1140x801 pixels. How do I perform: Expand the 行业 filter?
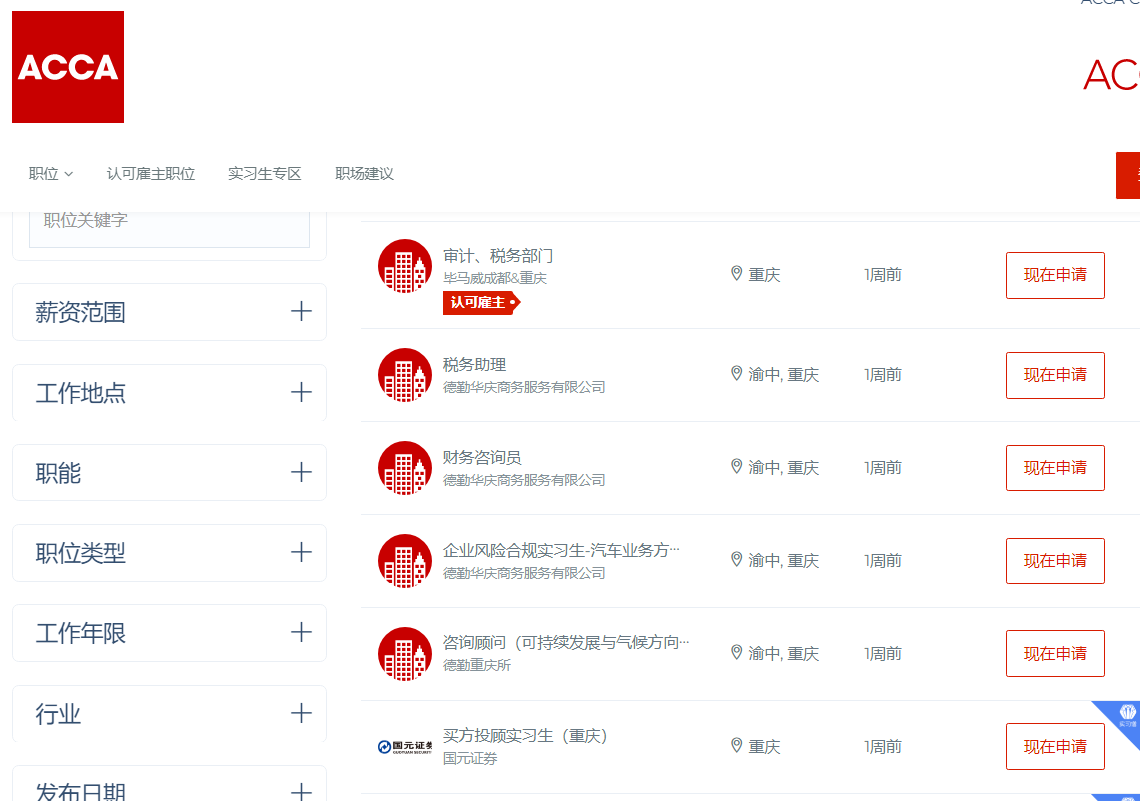[169, 713]
